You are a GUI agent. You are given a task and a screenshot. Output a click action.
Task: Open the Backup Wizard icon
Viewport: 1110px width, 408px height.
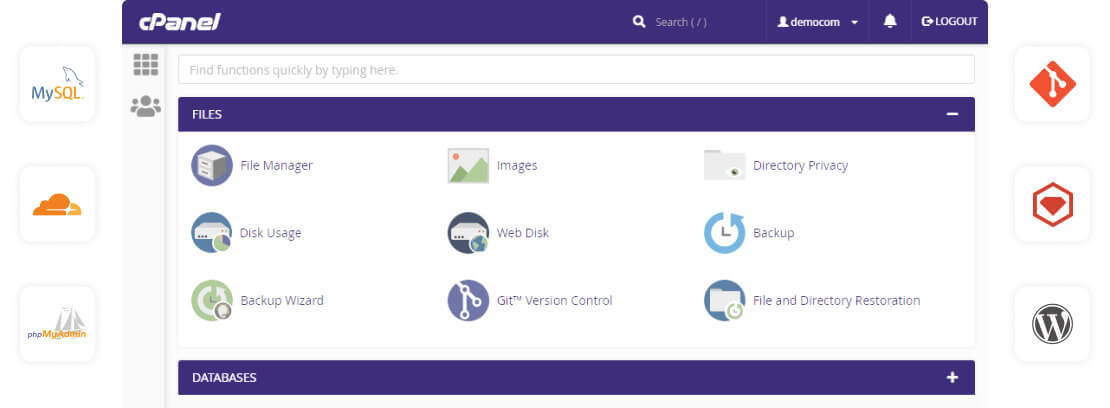coord(211,300)
